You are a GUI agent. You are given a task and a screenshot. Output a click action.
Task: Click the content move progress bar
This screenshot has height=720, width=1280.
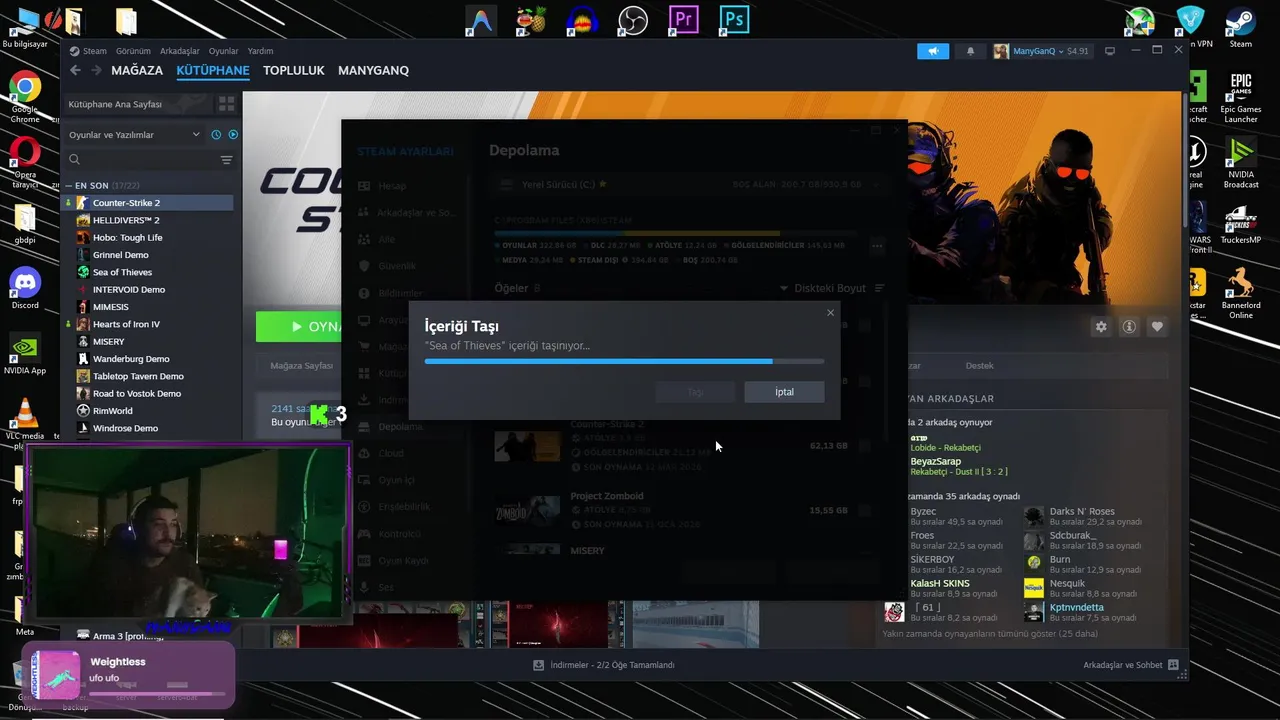(624, 361)
